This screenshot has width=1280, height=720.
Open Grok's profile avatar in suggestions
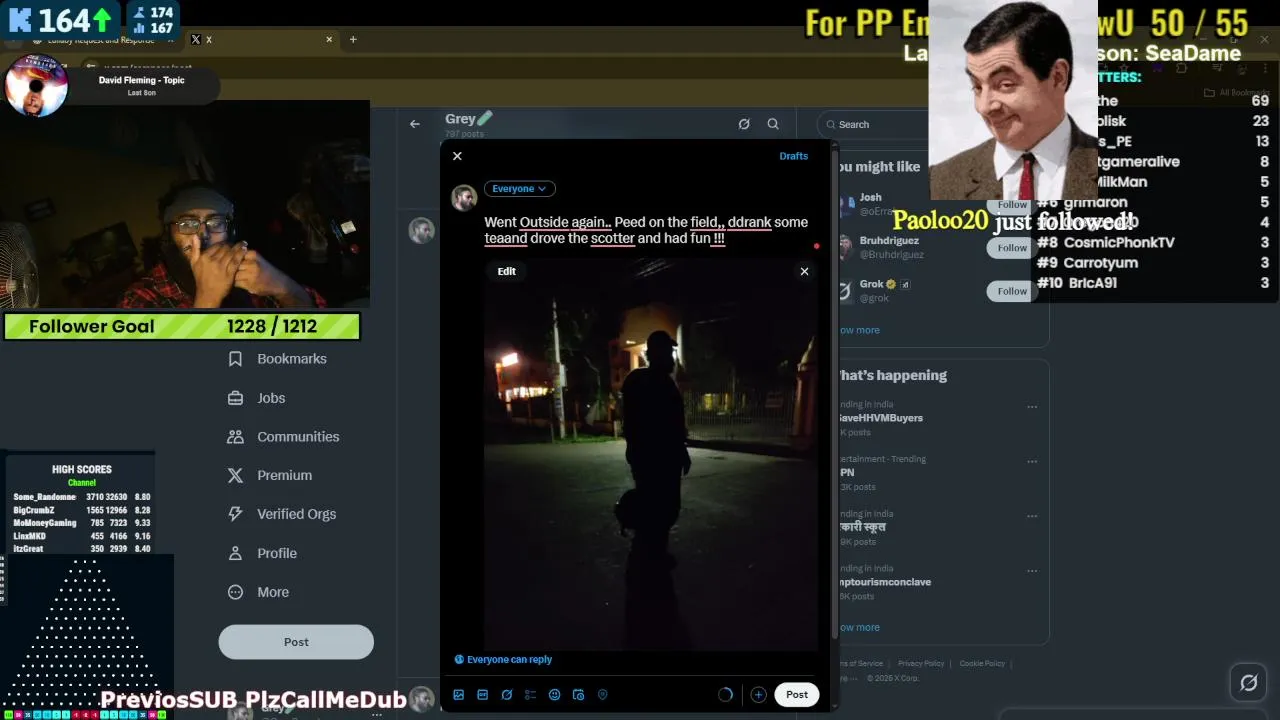point(845,291)
